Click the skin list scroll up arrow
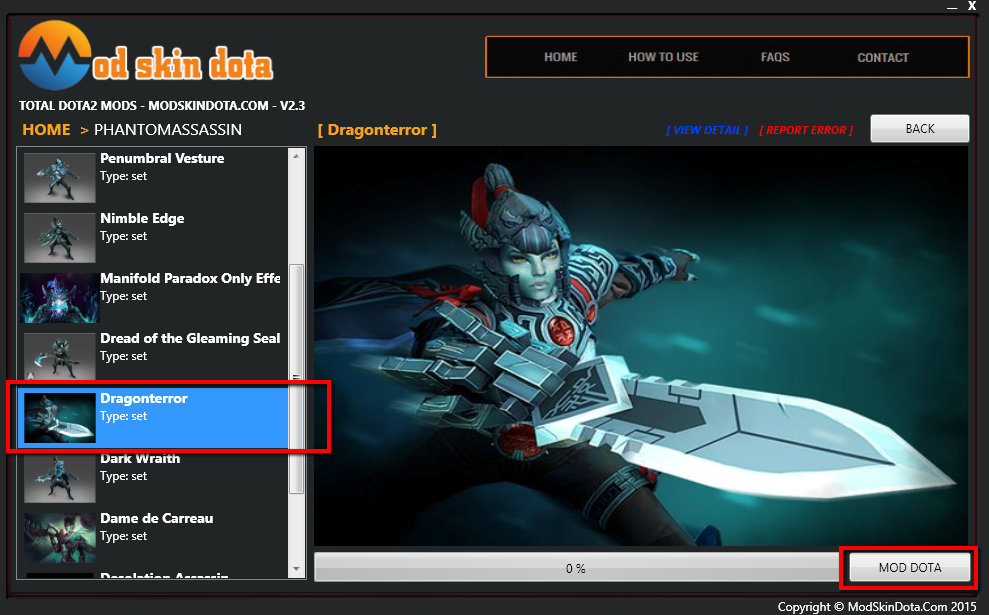Screen dimensions: 989x615 coord(296,156)
